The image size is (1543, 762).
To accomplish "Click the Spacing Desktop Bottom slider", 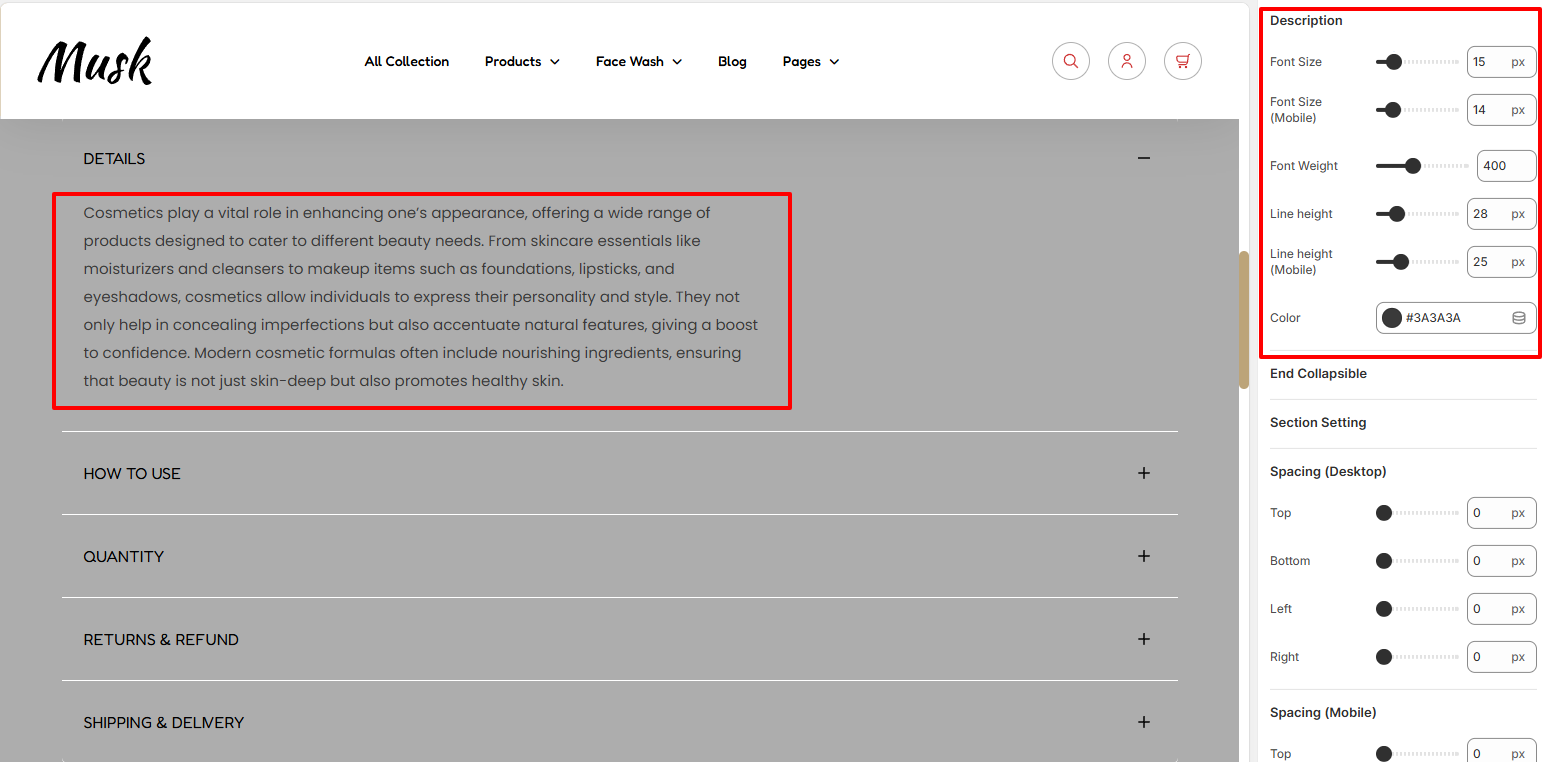I will [x=1417, y=561].
